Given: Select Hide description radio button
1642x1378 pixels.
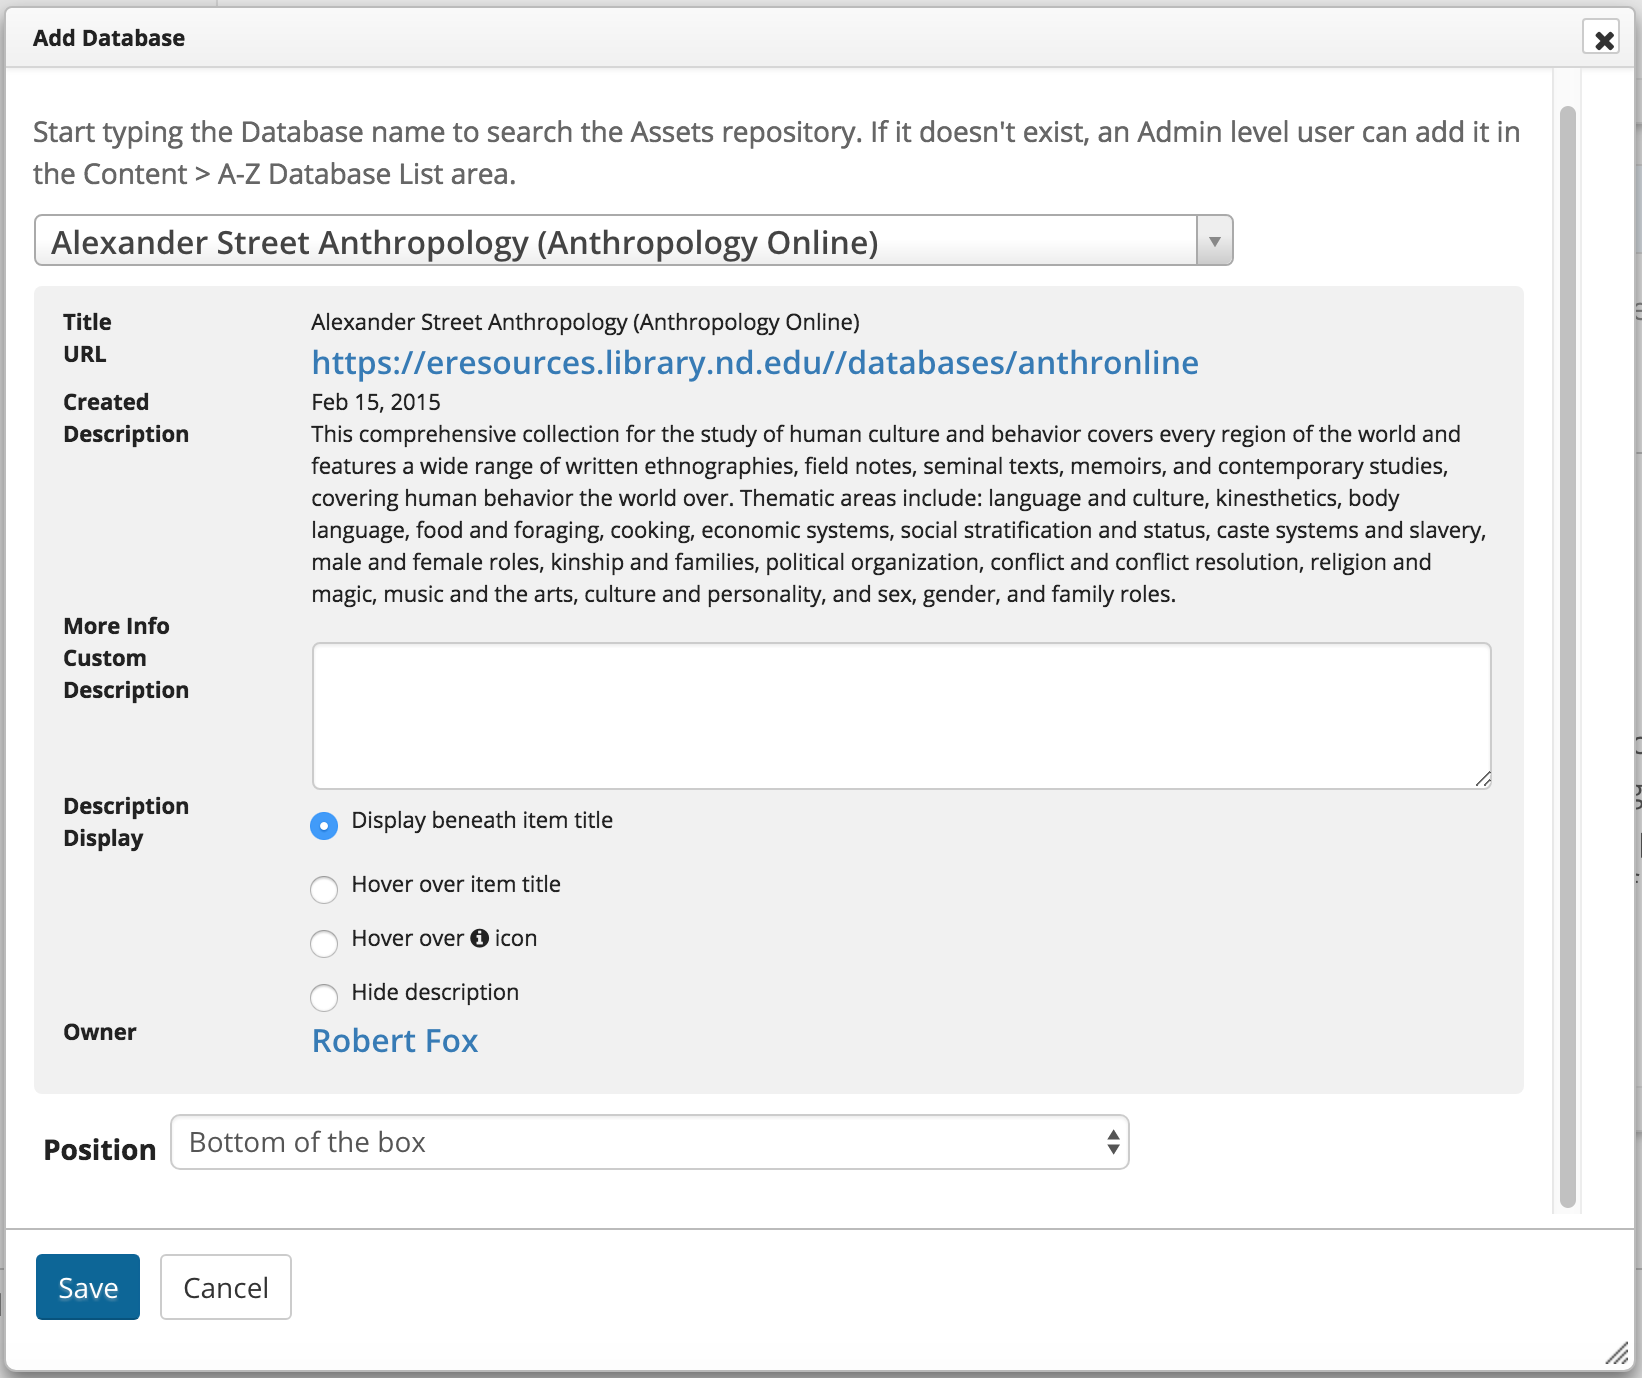Looking at the screenshot, I should click(x=324, y=998).
